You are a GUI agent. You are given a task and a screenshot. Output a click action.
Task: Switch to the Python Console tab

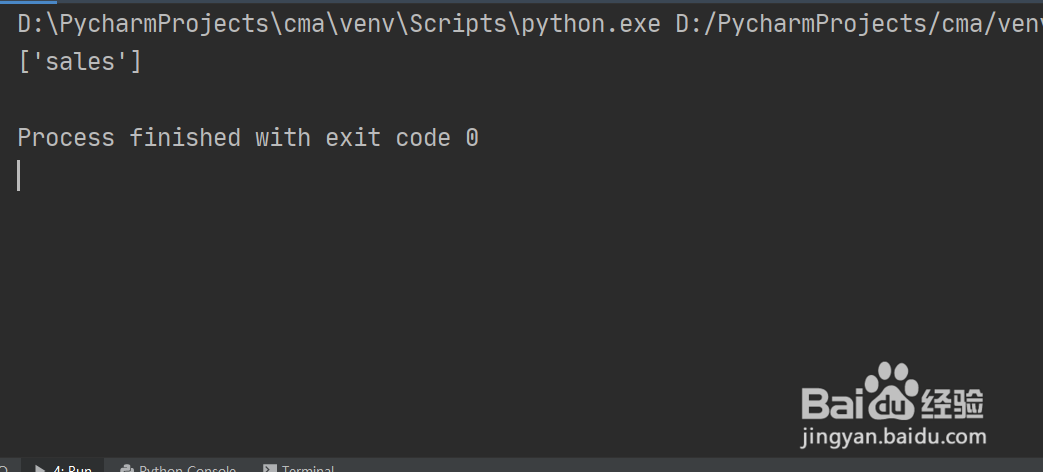[x=186, y=468]
